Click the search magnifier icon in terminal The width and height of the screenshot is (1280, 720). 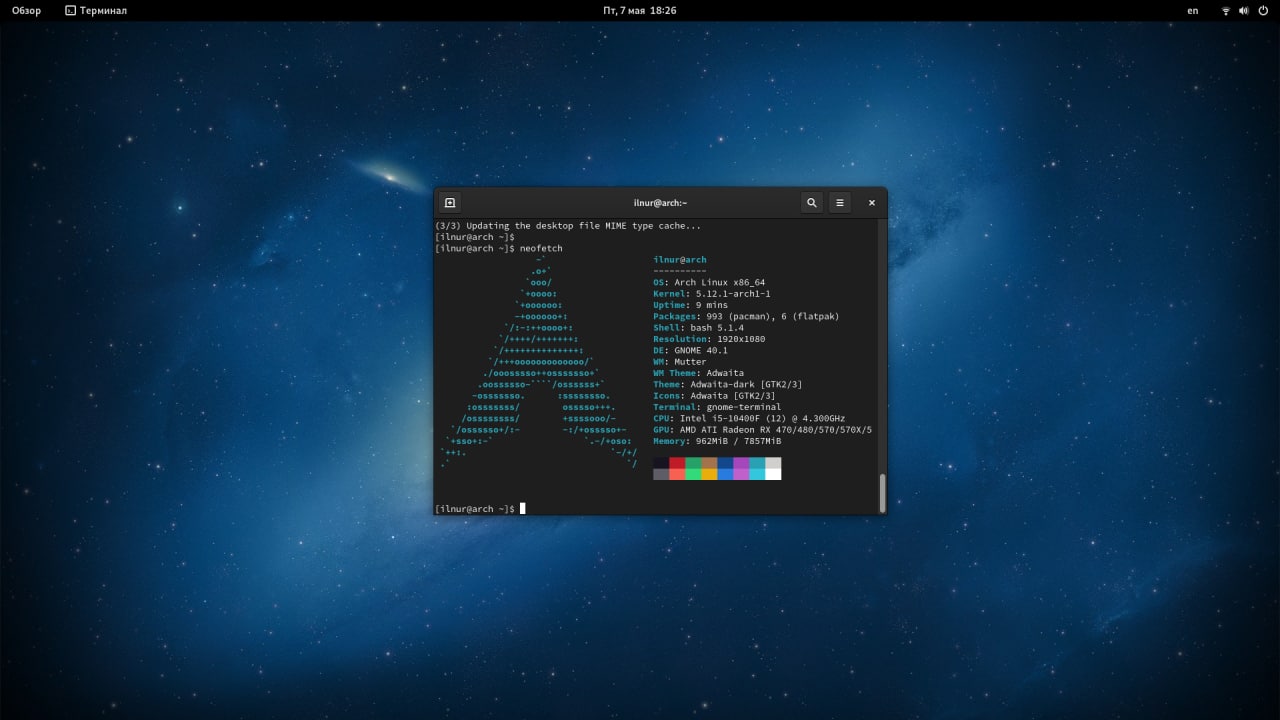pyautogui.click(x=812, y=203)
